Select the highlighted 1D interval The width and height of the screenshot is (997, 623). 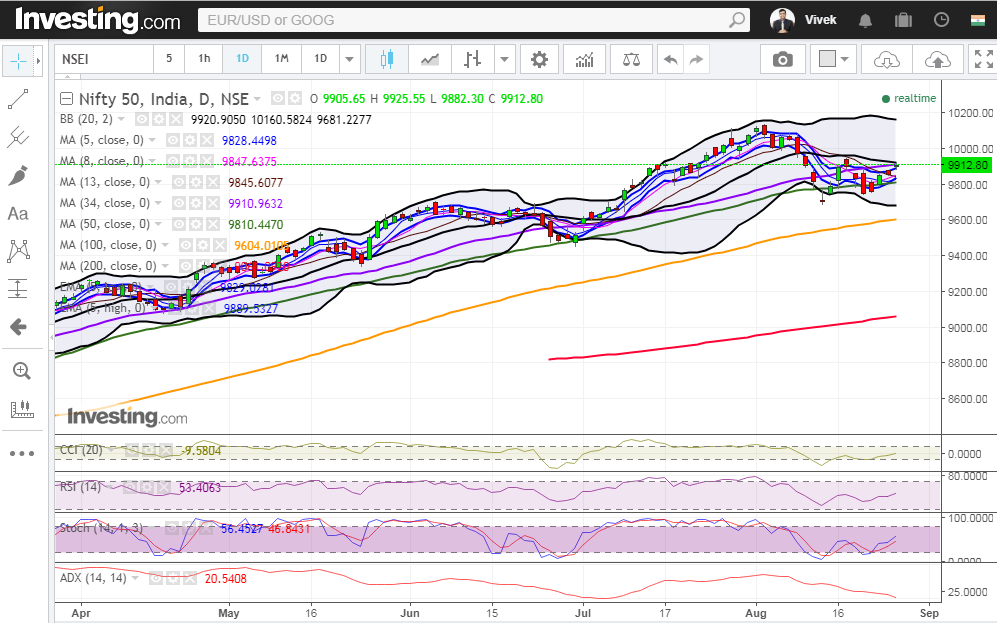point(242,58)
